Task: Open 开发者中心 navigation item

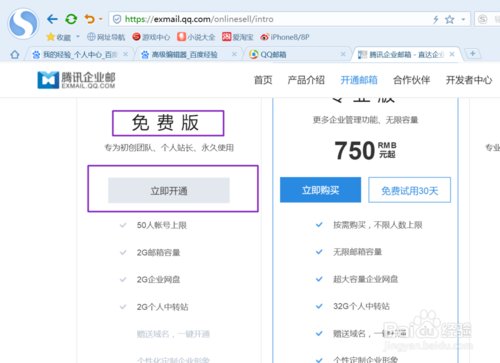Action: (469, 80)
